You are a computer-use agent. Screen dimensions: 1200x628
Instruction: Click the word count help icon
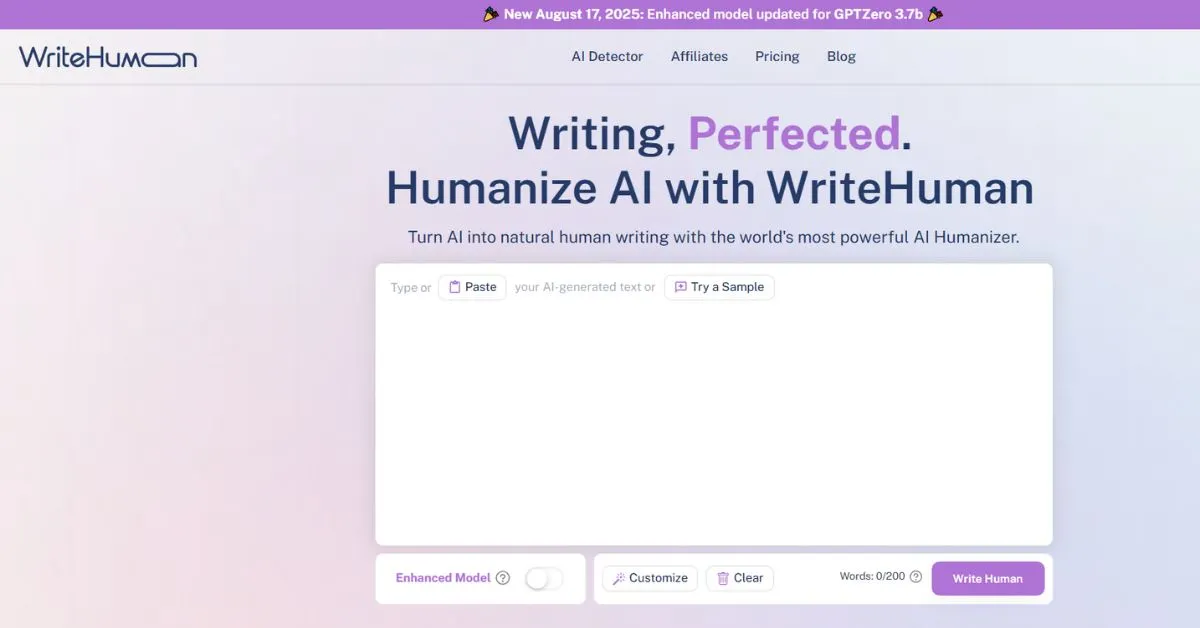[x=915, y=577]
